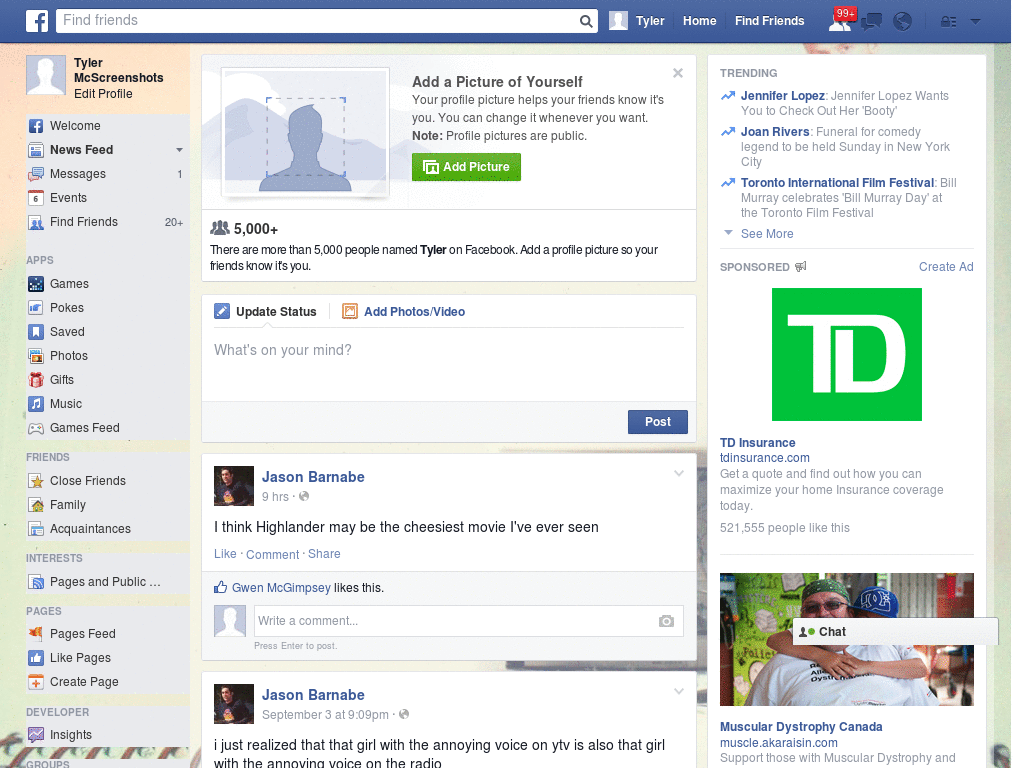The height and width of the screenshot is (768, 1024).
Task: Open Jennifer Lopez trending topic
Action: (x=782, y=96)
